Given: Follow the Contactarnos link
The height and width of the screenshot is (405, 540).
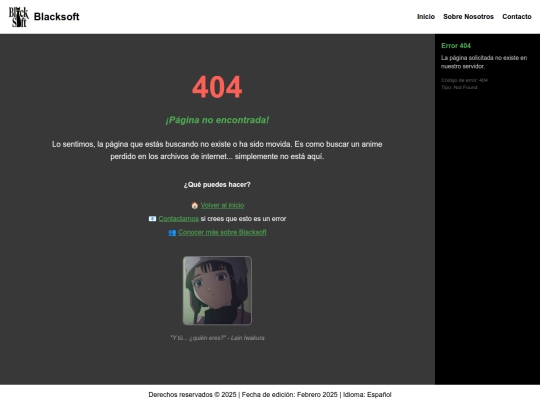Looking at the screenshot, I should coord(178,219).
